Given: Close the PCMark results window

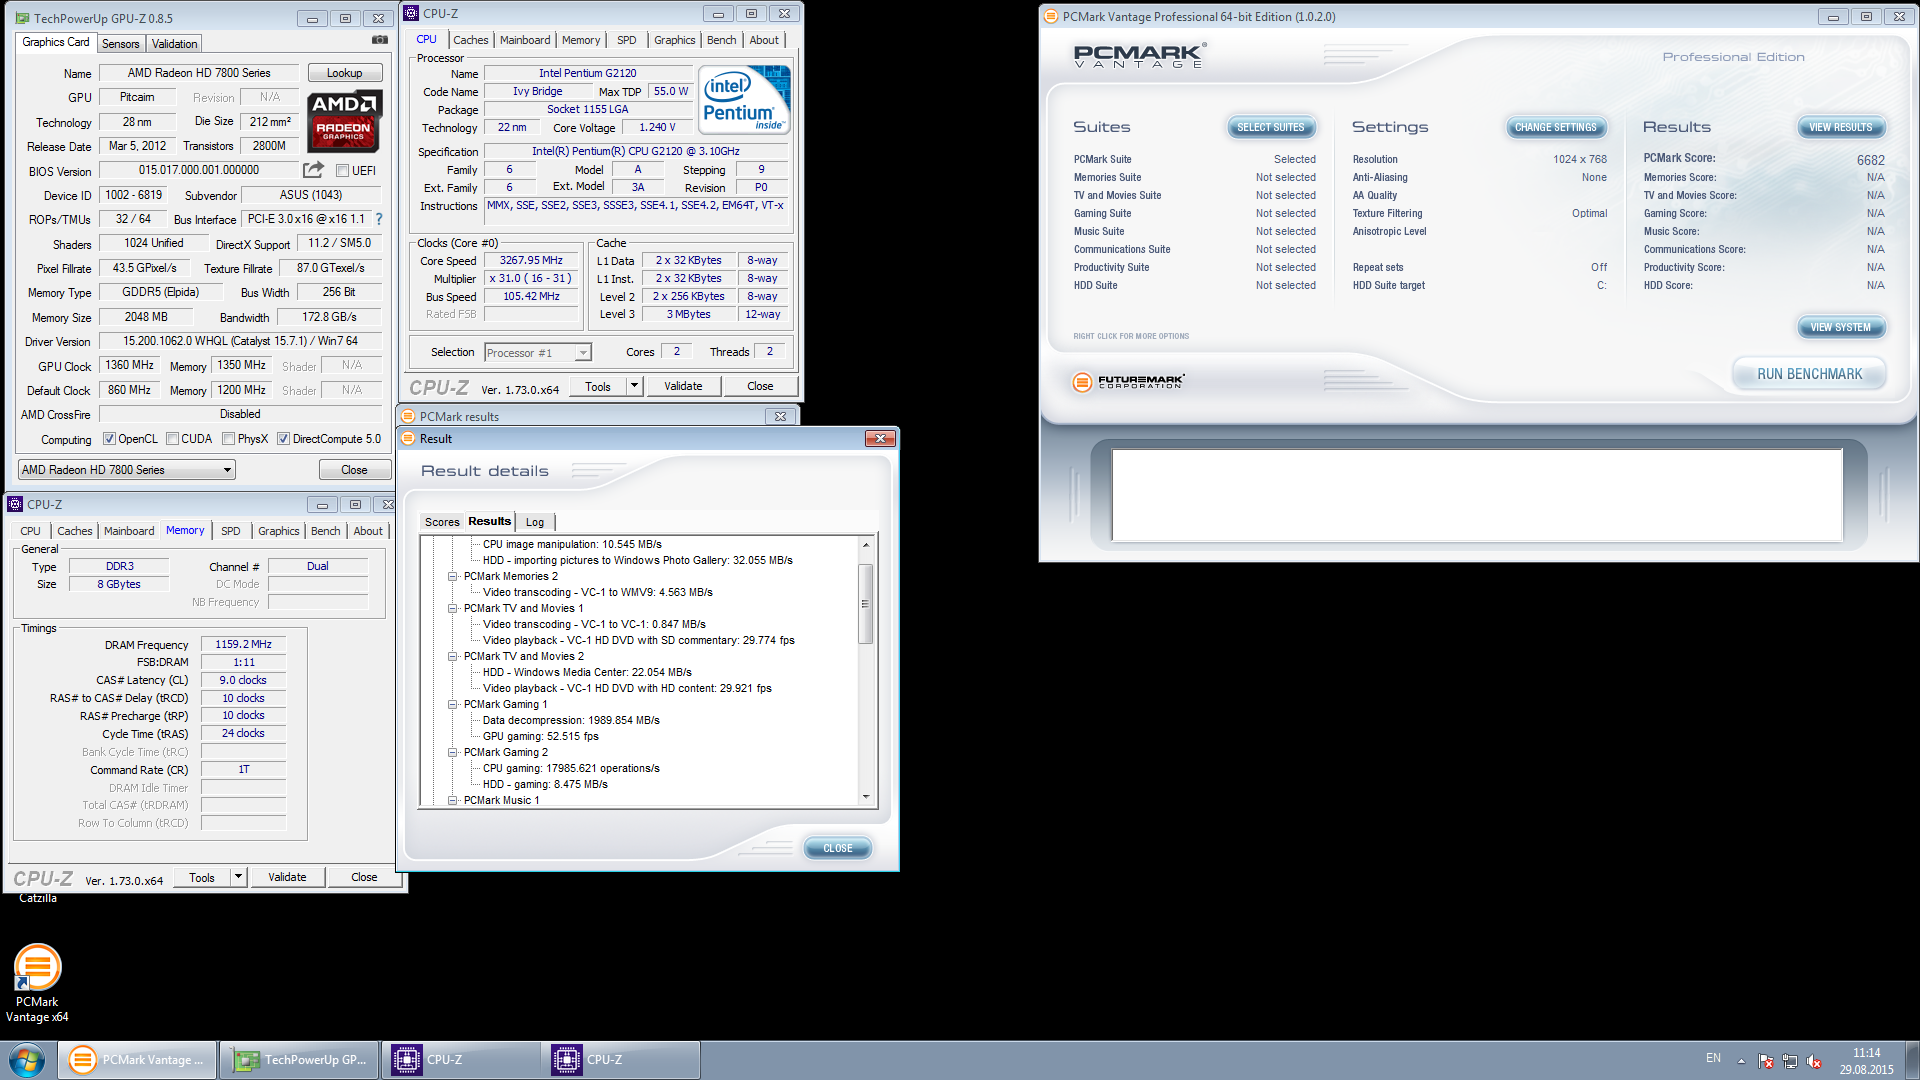Looking at the screenshot, I should 780,416.
